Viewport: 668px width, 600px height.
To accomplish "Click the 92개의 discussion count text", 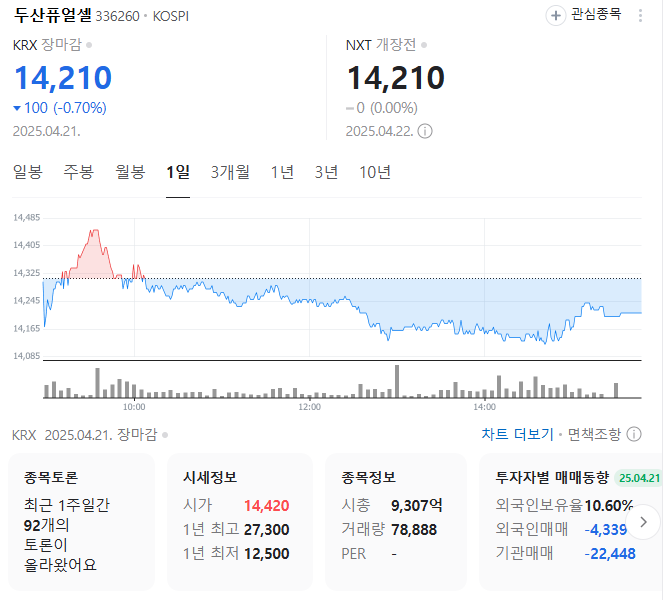I will click(x=46, y=525).
